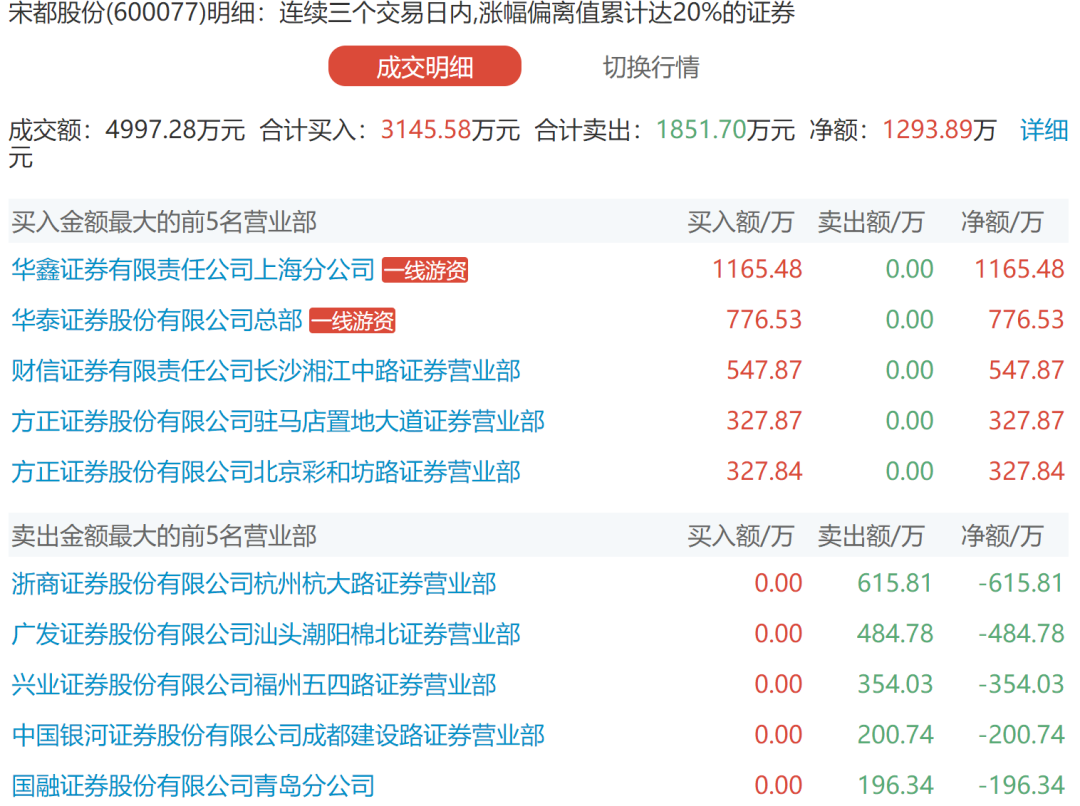Viewport: 1080px width, 806px height.
Task: Open 财信证券长沙湘江中路证券营业部 link
Action: 266,371
